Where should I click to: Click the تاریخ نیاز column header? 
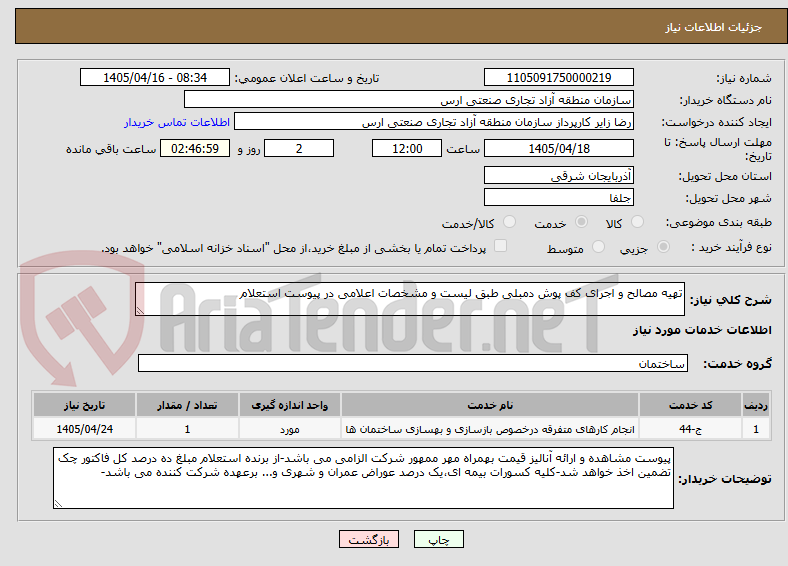84,405
